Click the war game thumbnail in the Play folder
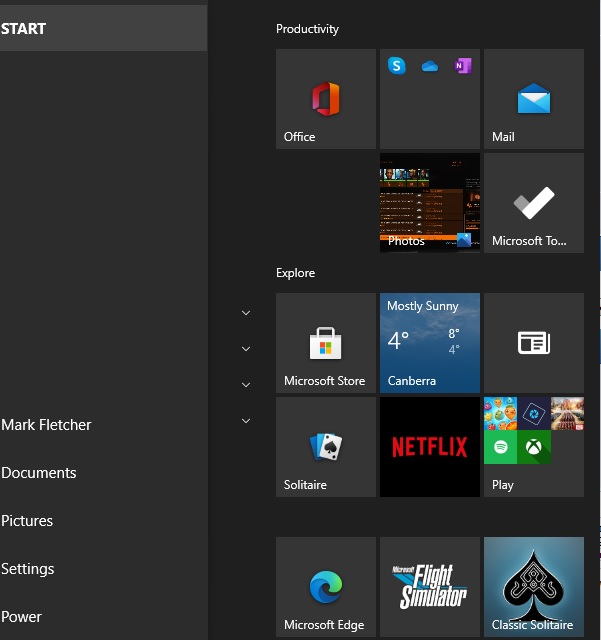This screenshot has height=640, width=601. click(x=567, y=413)
